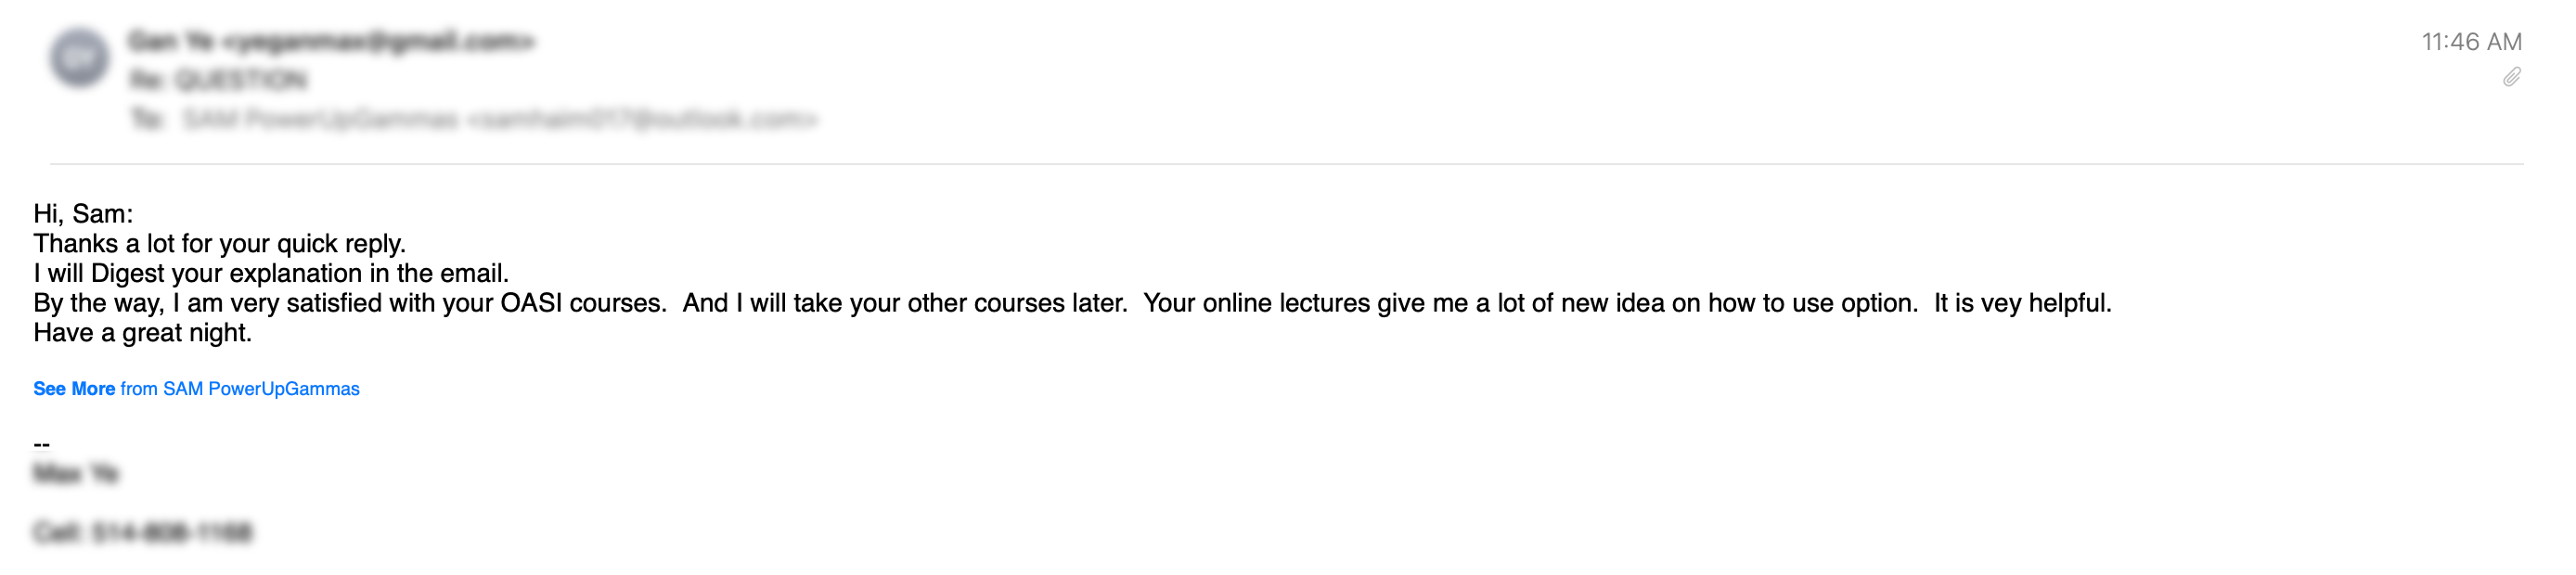The width and height of the screenshot is (2576, 575).
Task: Click the double-dash signature separator
Action: (42, 444)
